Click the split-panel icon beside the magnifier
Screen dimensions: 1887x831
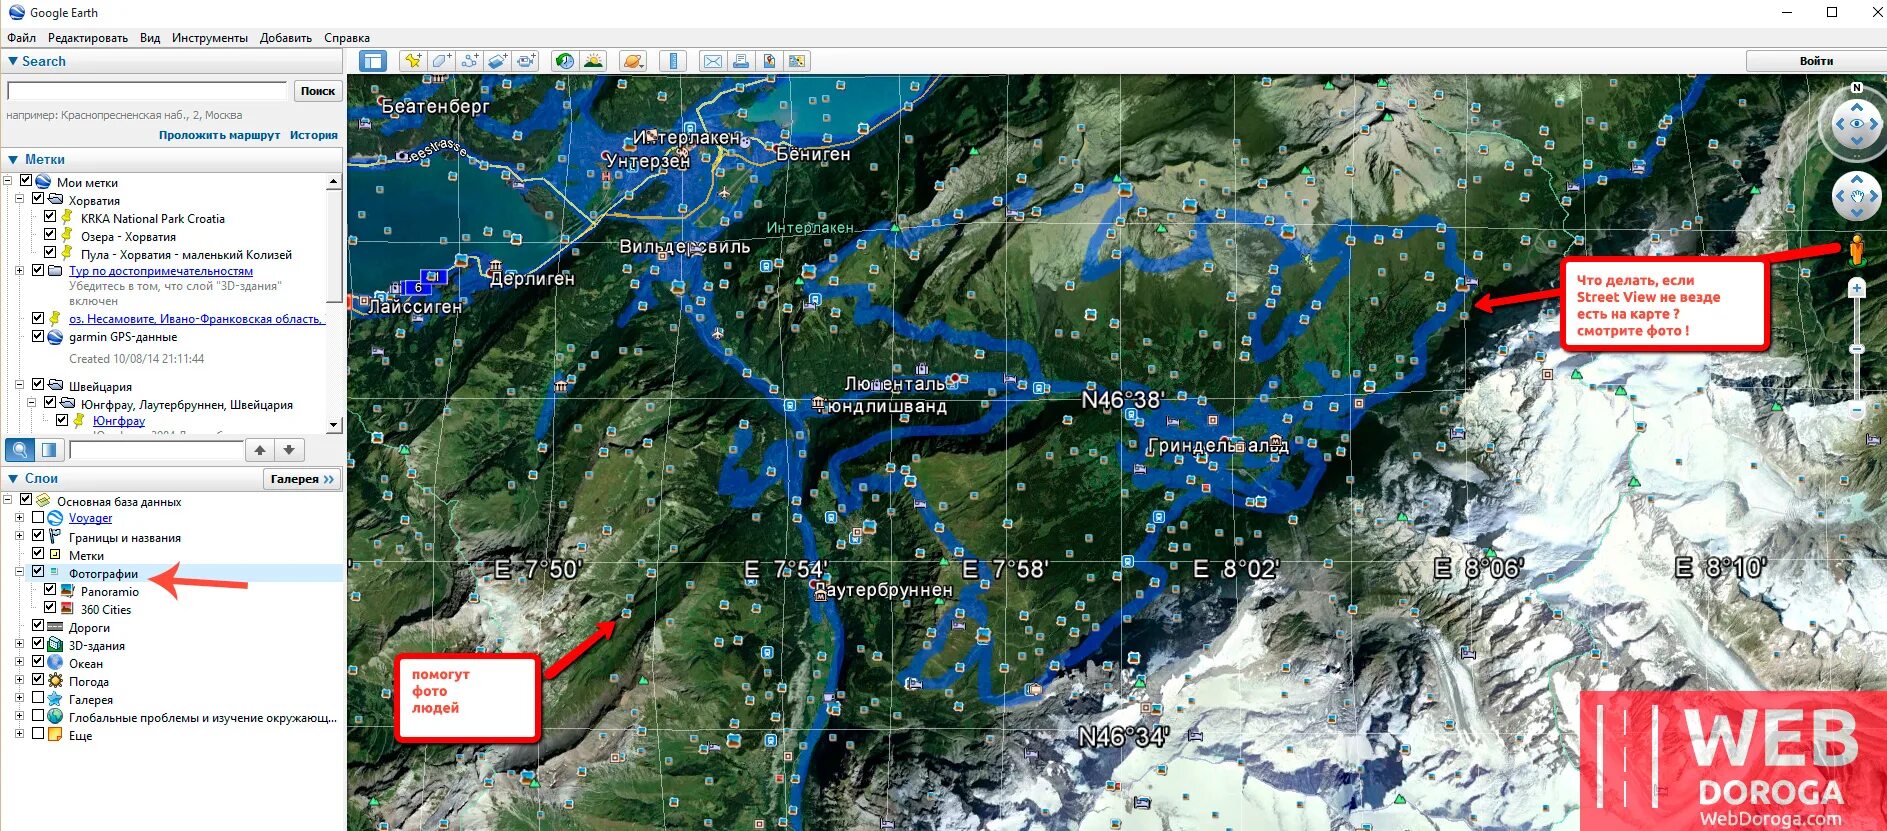pyautogui.click(x=49, y=450)
